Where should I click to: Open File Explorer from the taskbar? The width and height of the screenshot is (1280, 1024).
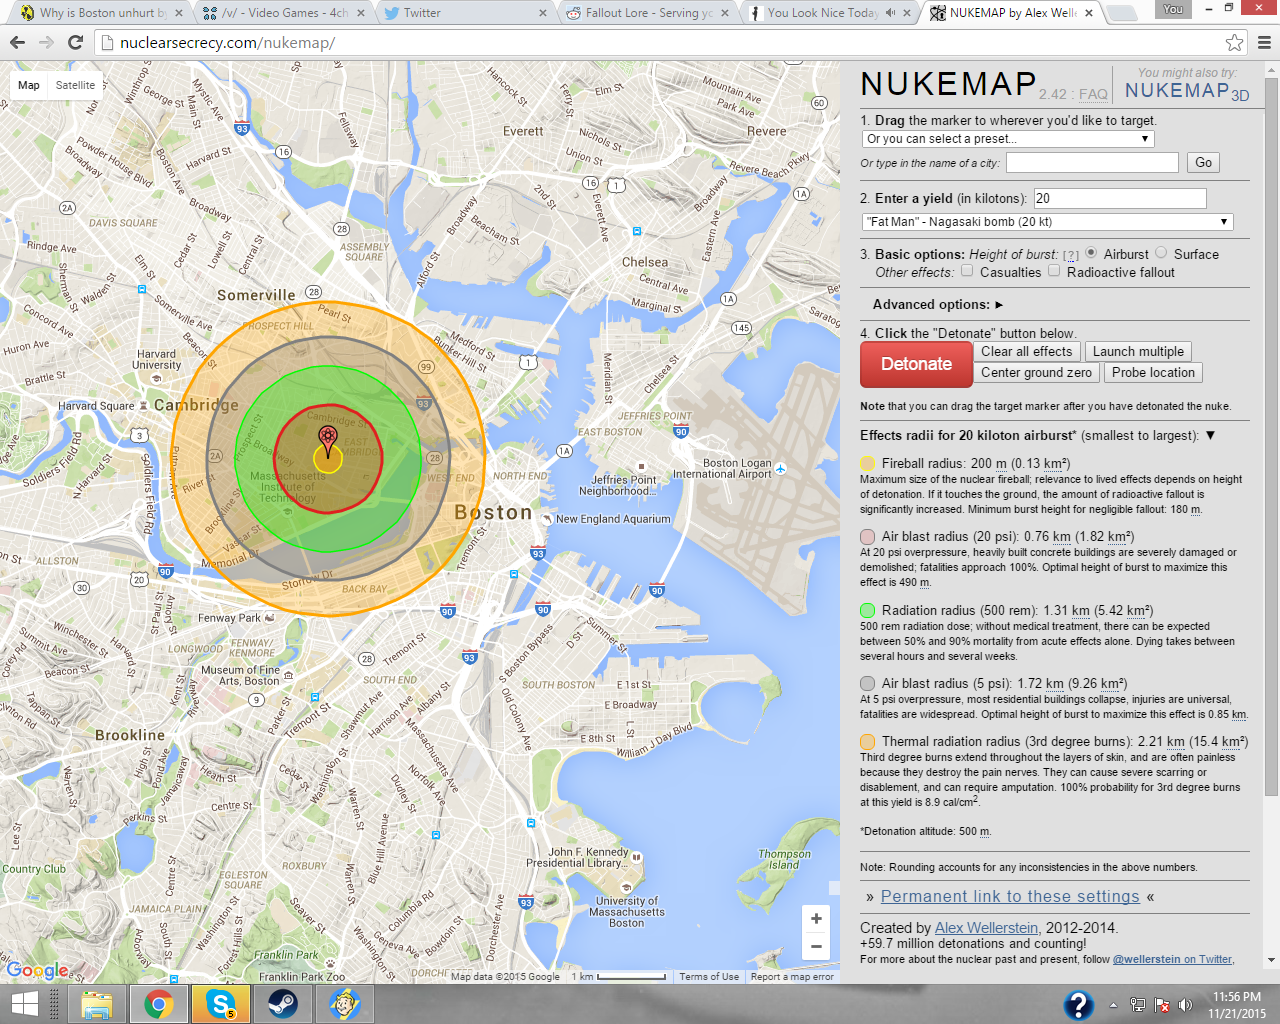click(x=97, y=1004)
